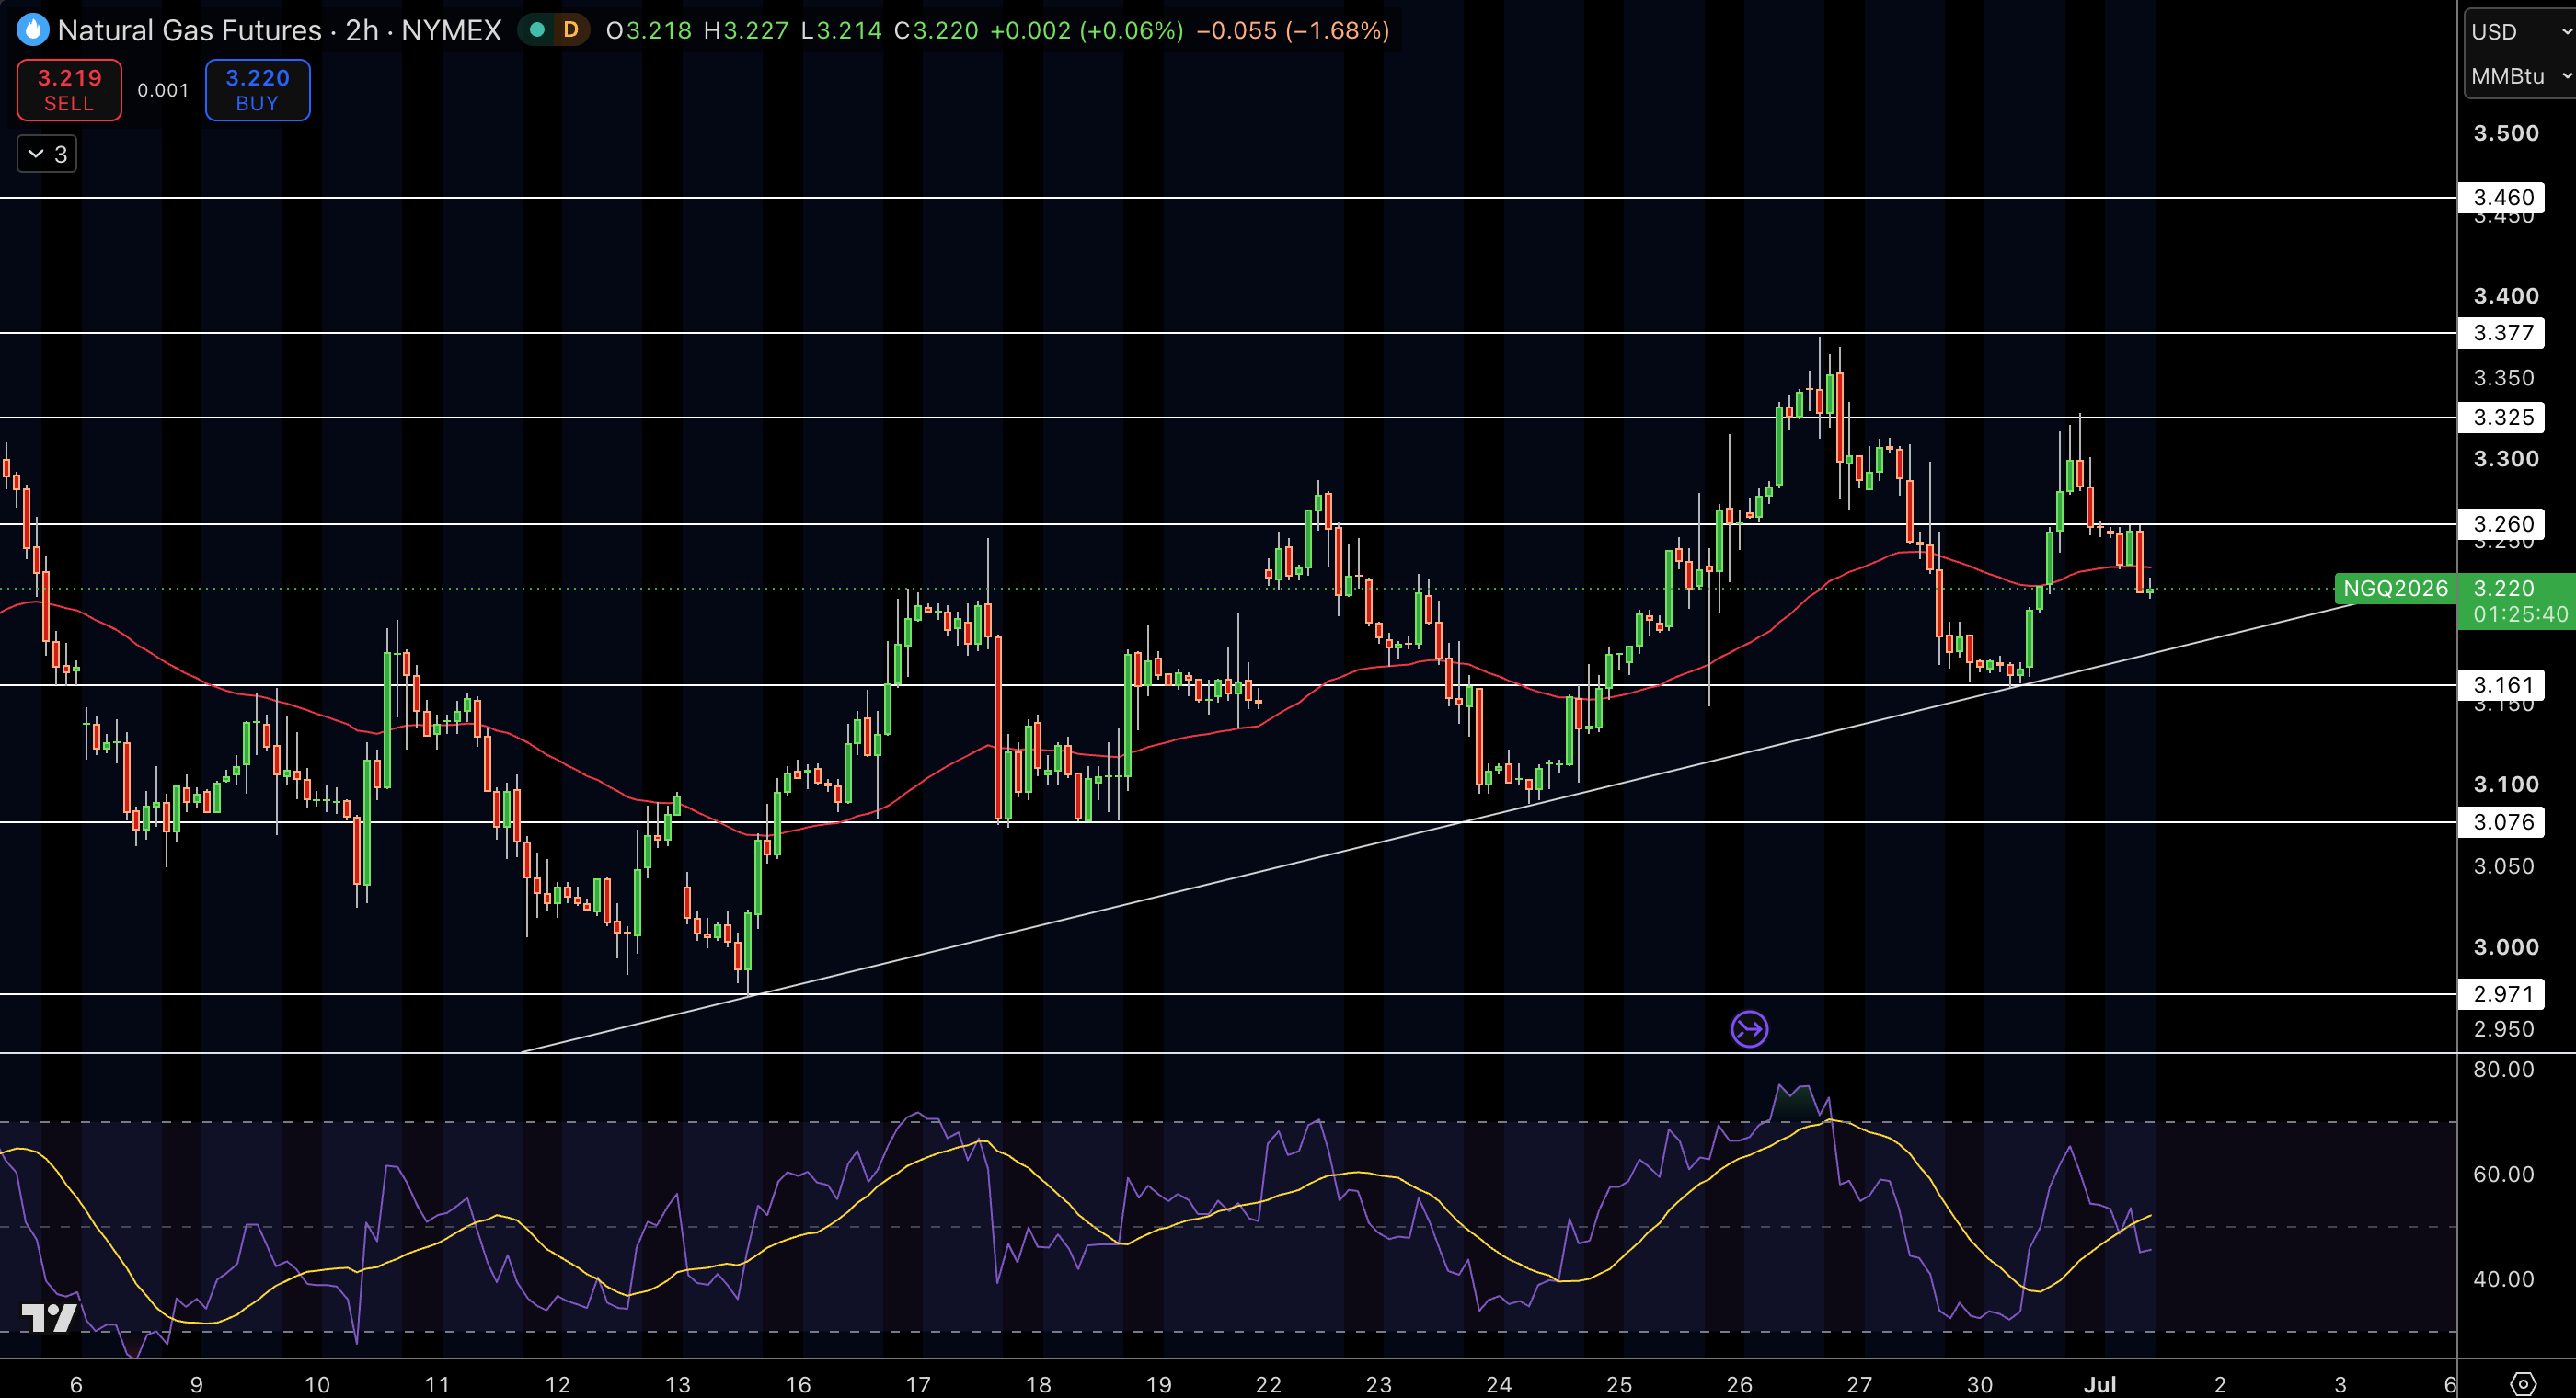Click the 01:25:40 bar countdown timer
Screen dimensions: 2576x1398
2520,614
